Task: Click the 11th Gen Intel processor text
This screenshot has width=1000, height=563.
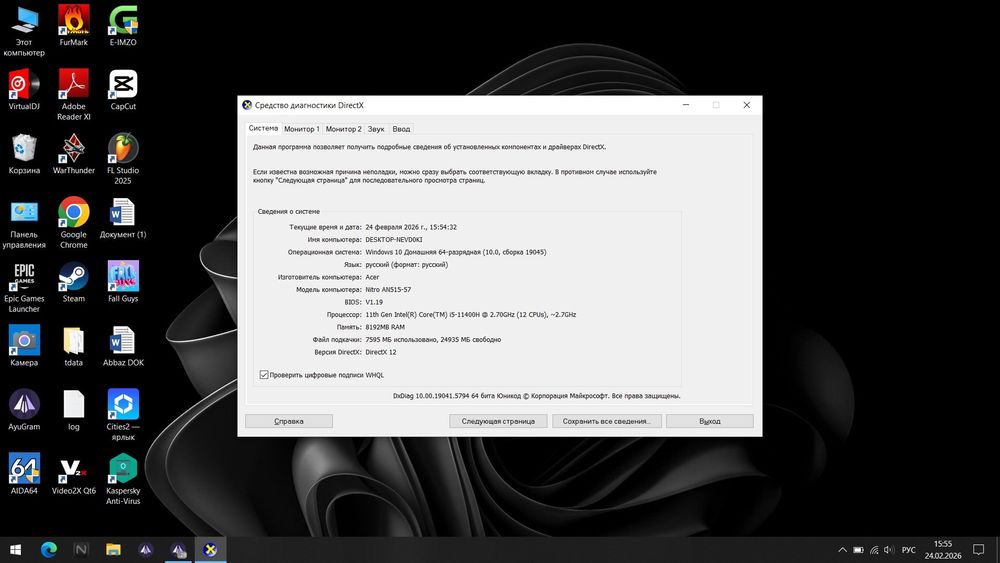Action: pos(471,314)
